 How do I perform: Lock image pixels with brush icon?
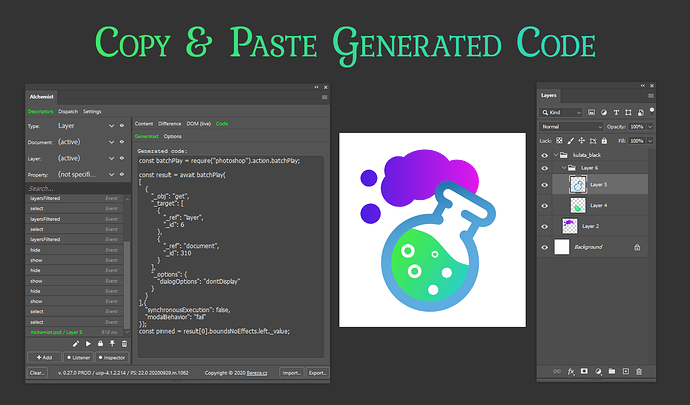pyautogui.click(x=571, y=141)
